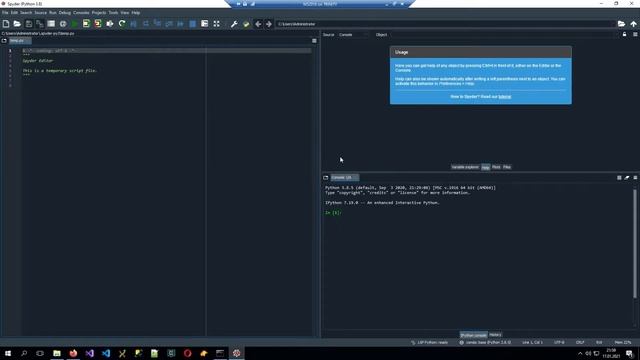Click the browse tabs icon in the editor
This screenshot has height=360, width=640.
tap(4, 41)
